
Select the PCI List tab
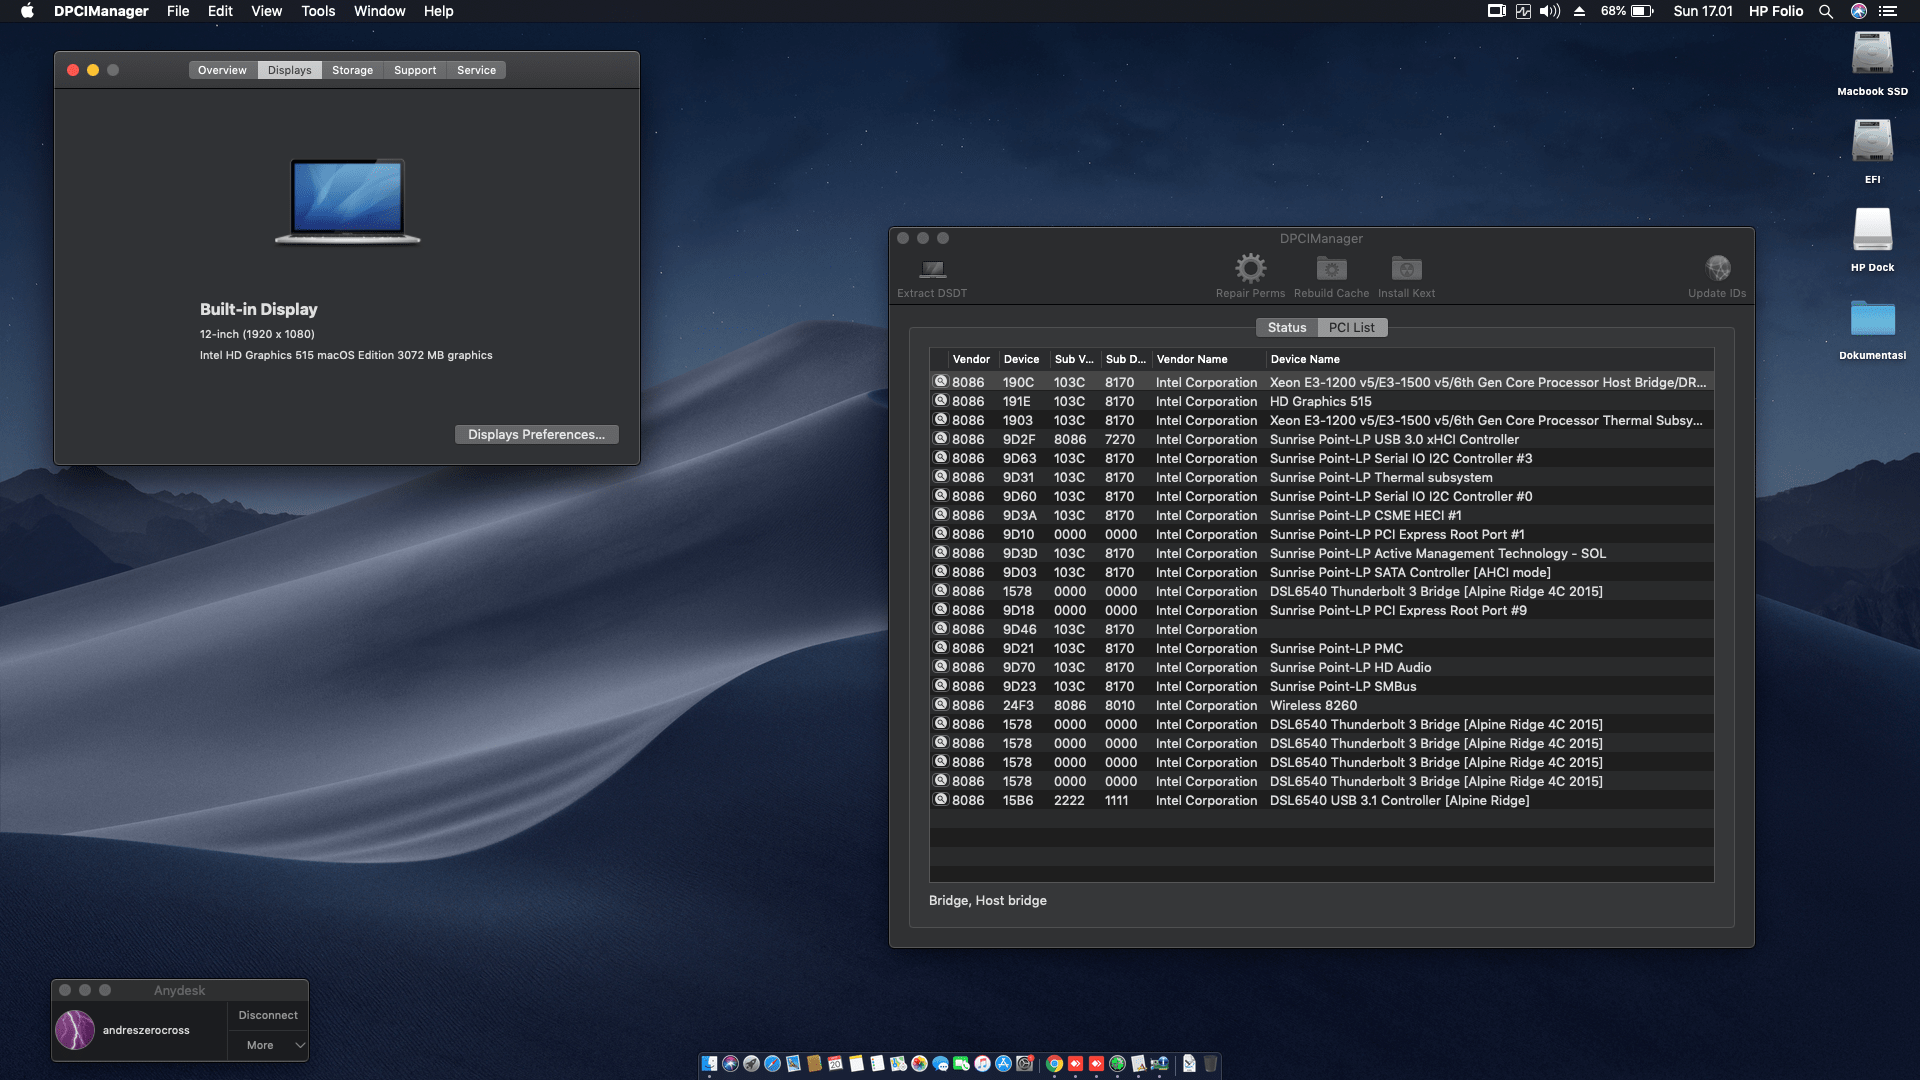[x=1352, y=328]
